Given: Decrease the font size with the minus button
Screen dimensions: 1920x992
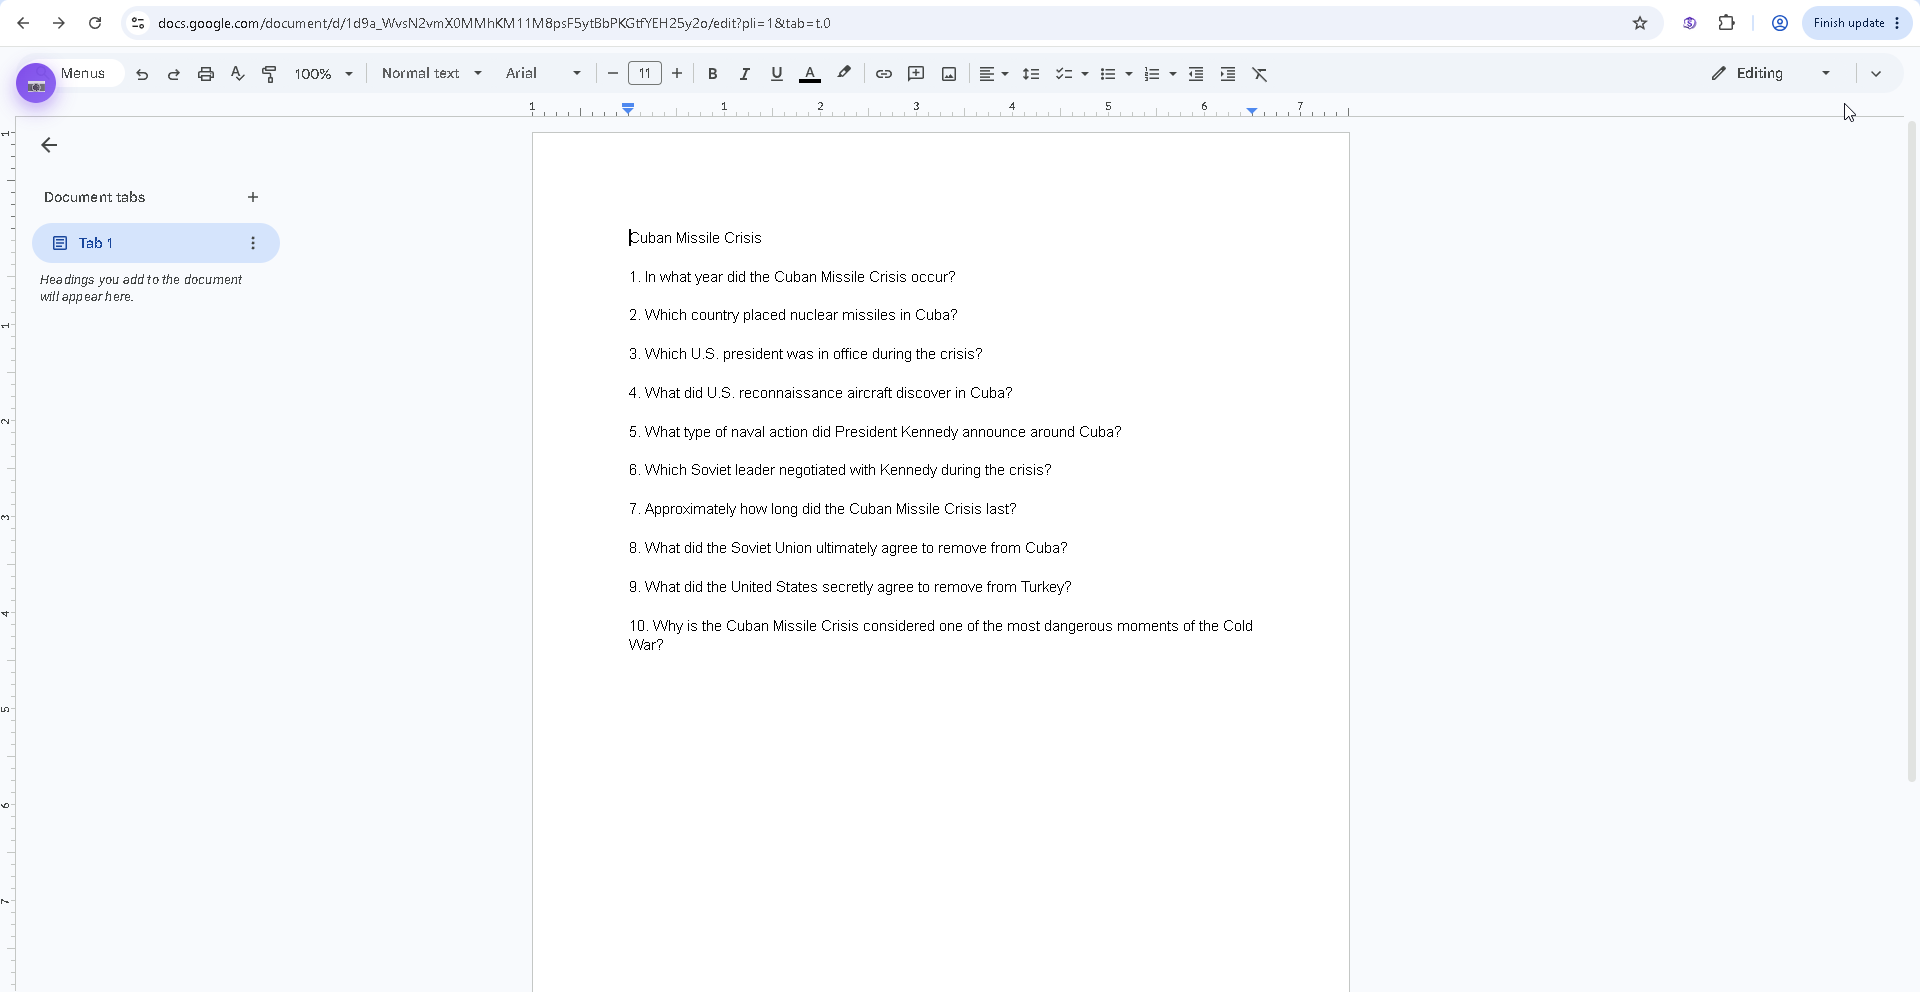Looking at the screenshot, I should click(x=613, y=74).
